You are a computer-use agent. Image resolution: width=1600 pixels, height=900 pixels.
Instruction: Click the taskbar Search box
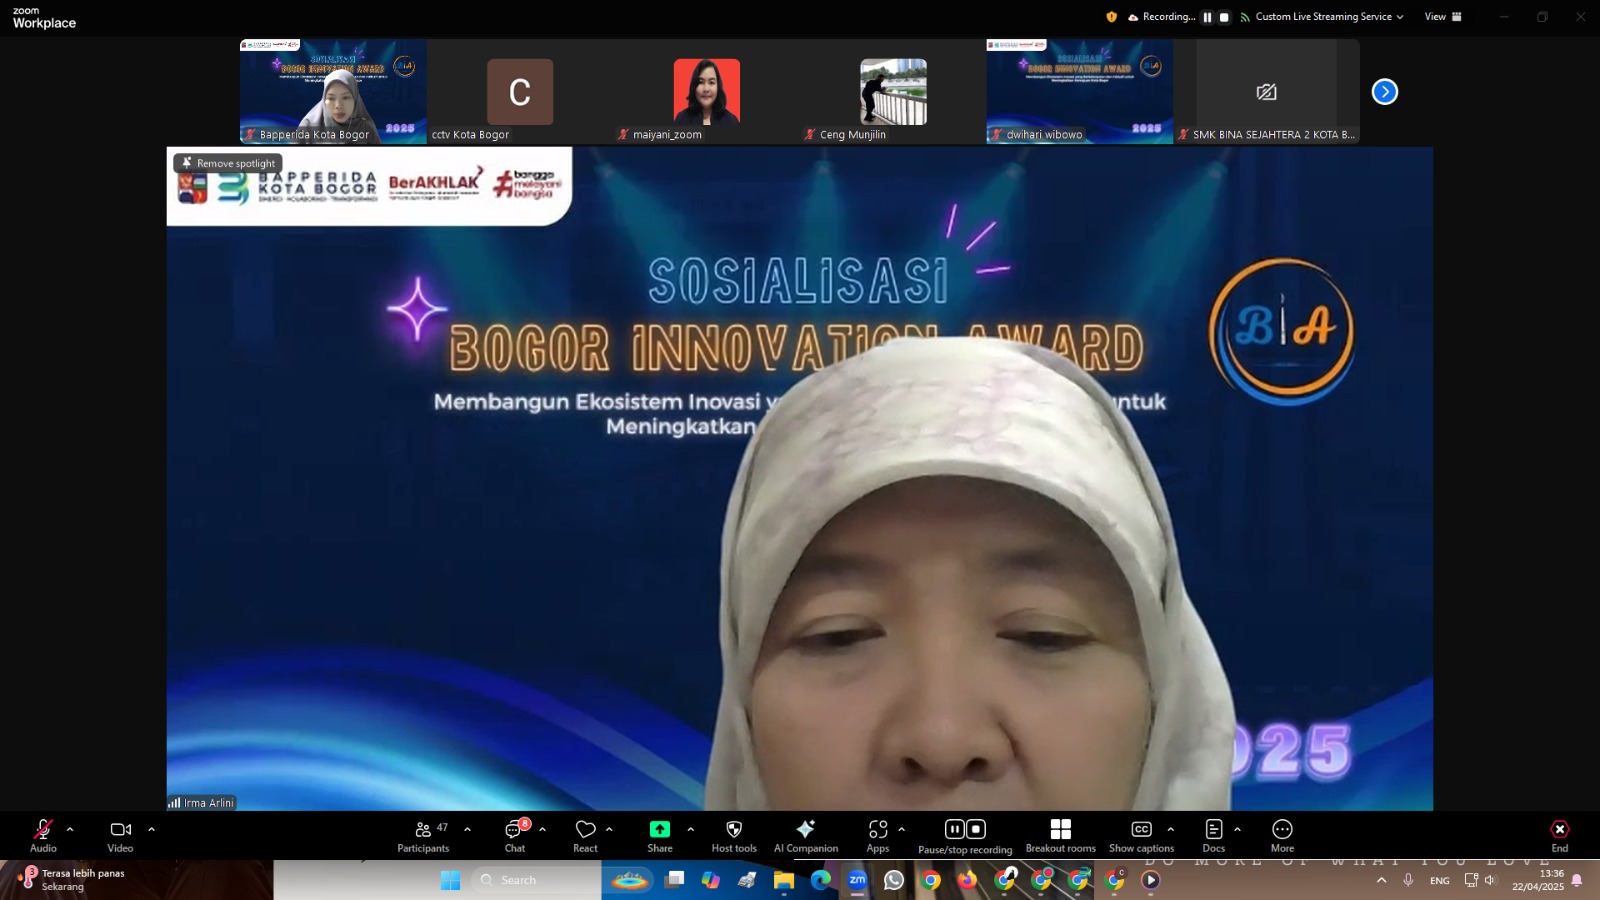[538, 880]
